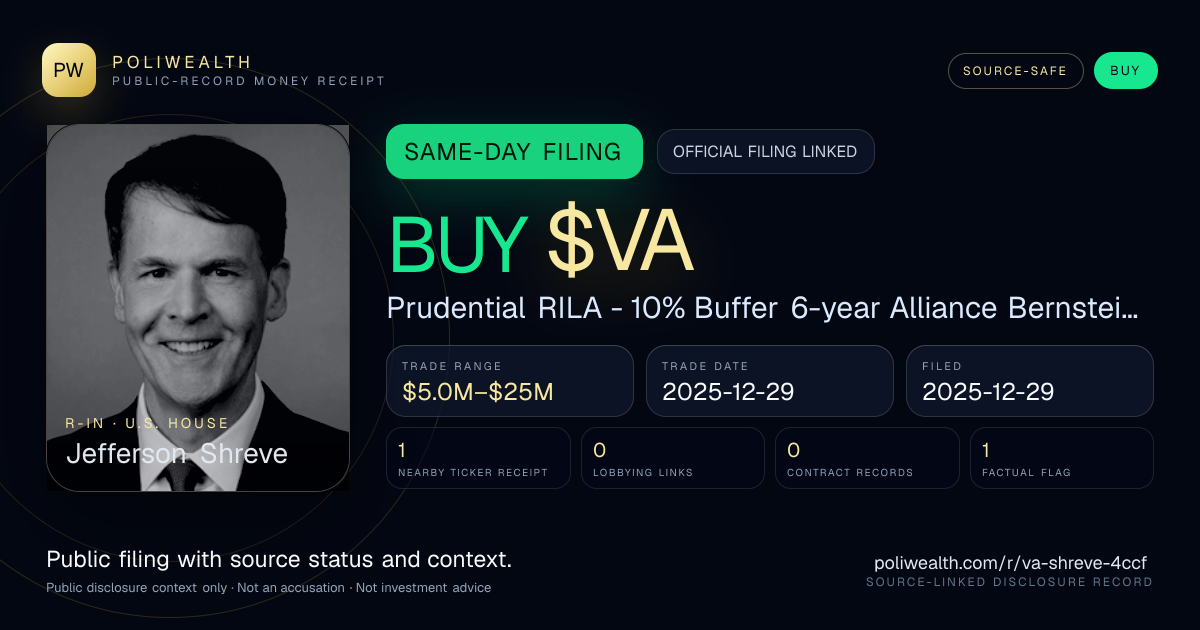Click the PW gold logo icon
Screen dimensions: 1200x630
[x=69, y=70]
